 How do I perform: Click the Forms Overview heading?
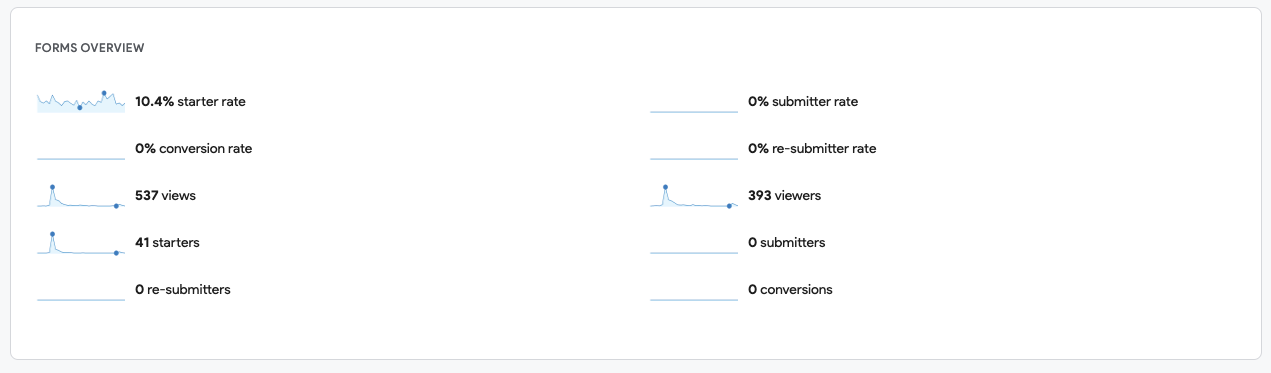(x=90, y=48)
